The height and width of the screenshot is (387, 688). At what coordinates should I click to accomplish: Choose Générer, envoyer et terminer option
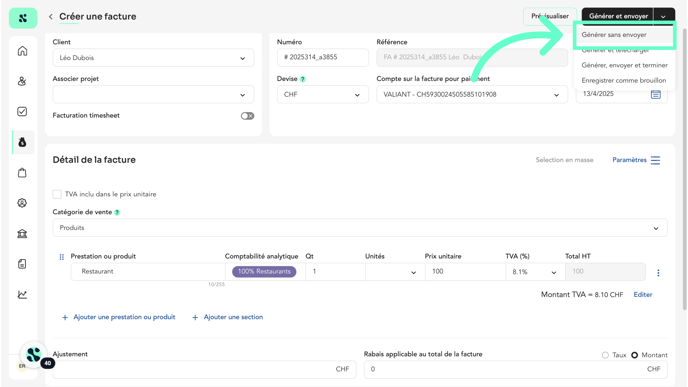pos(624,65)
